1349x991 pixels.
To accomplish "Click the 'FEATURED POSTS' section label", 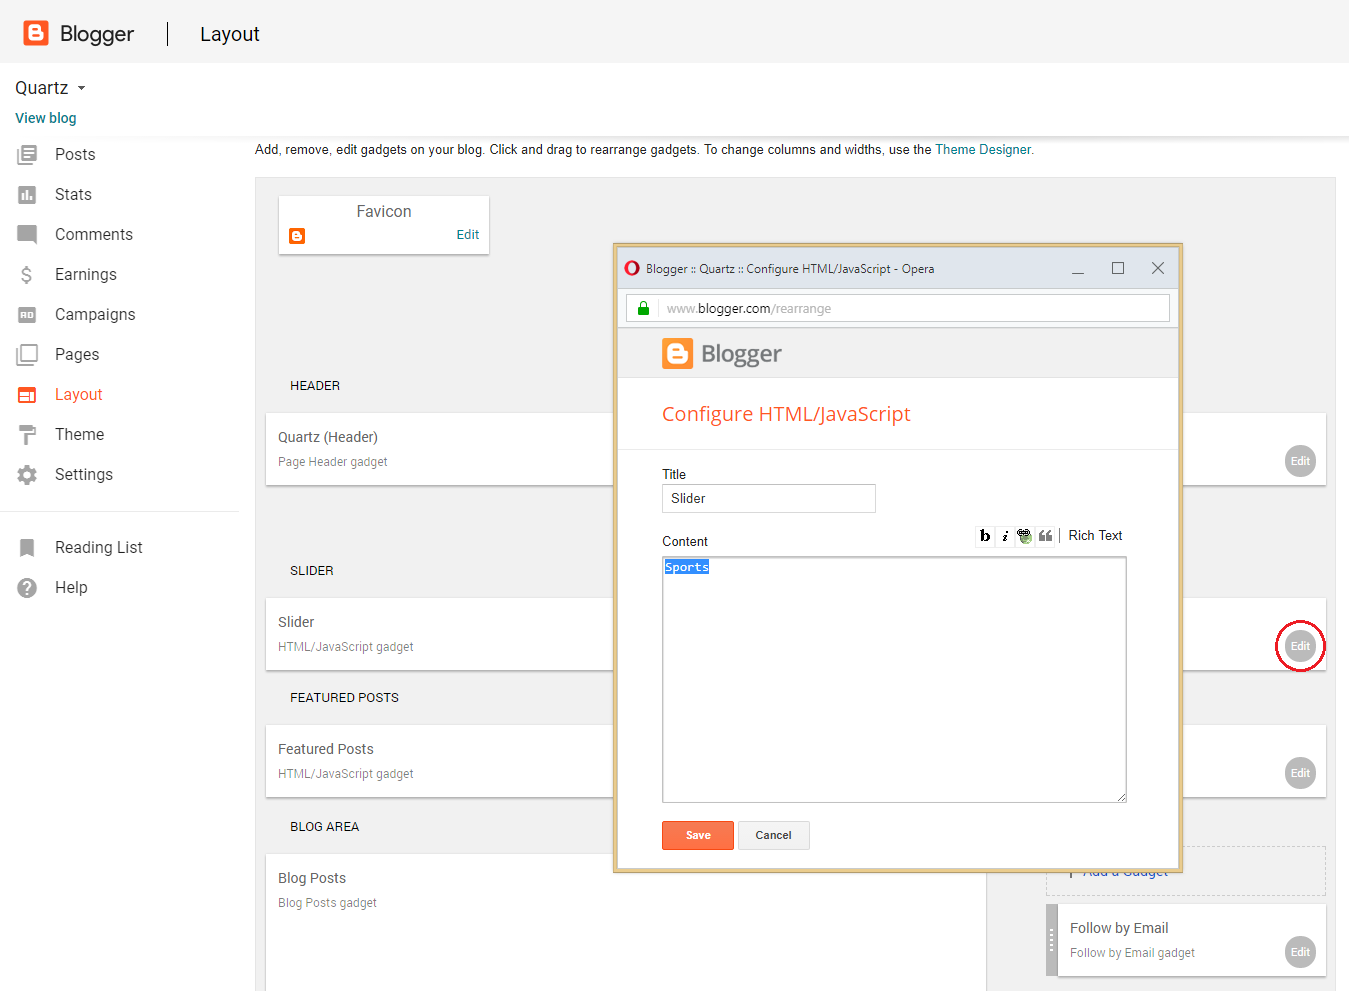I will (344, 698).
